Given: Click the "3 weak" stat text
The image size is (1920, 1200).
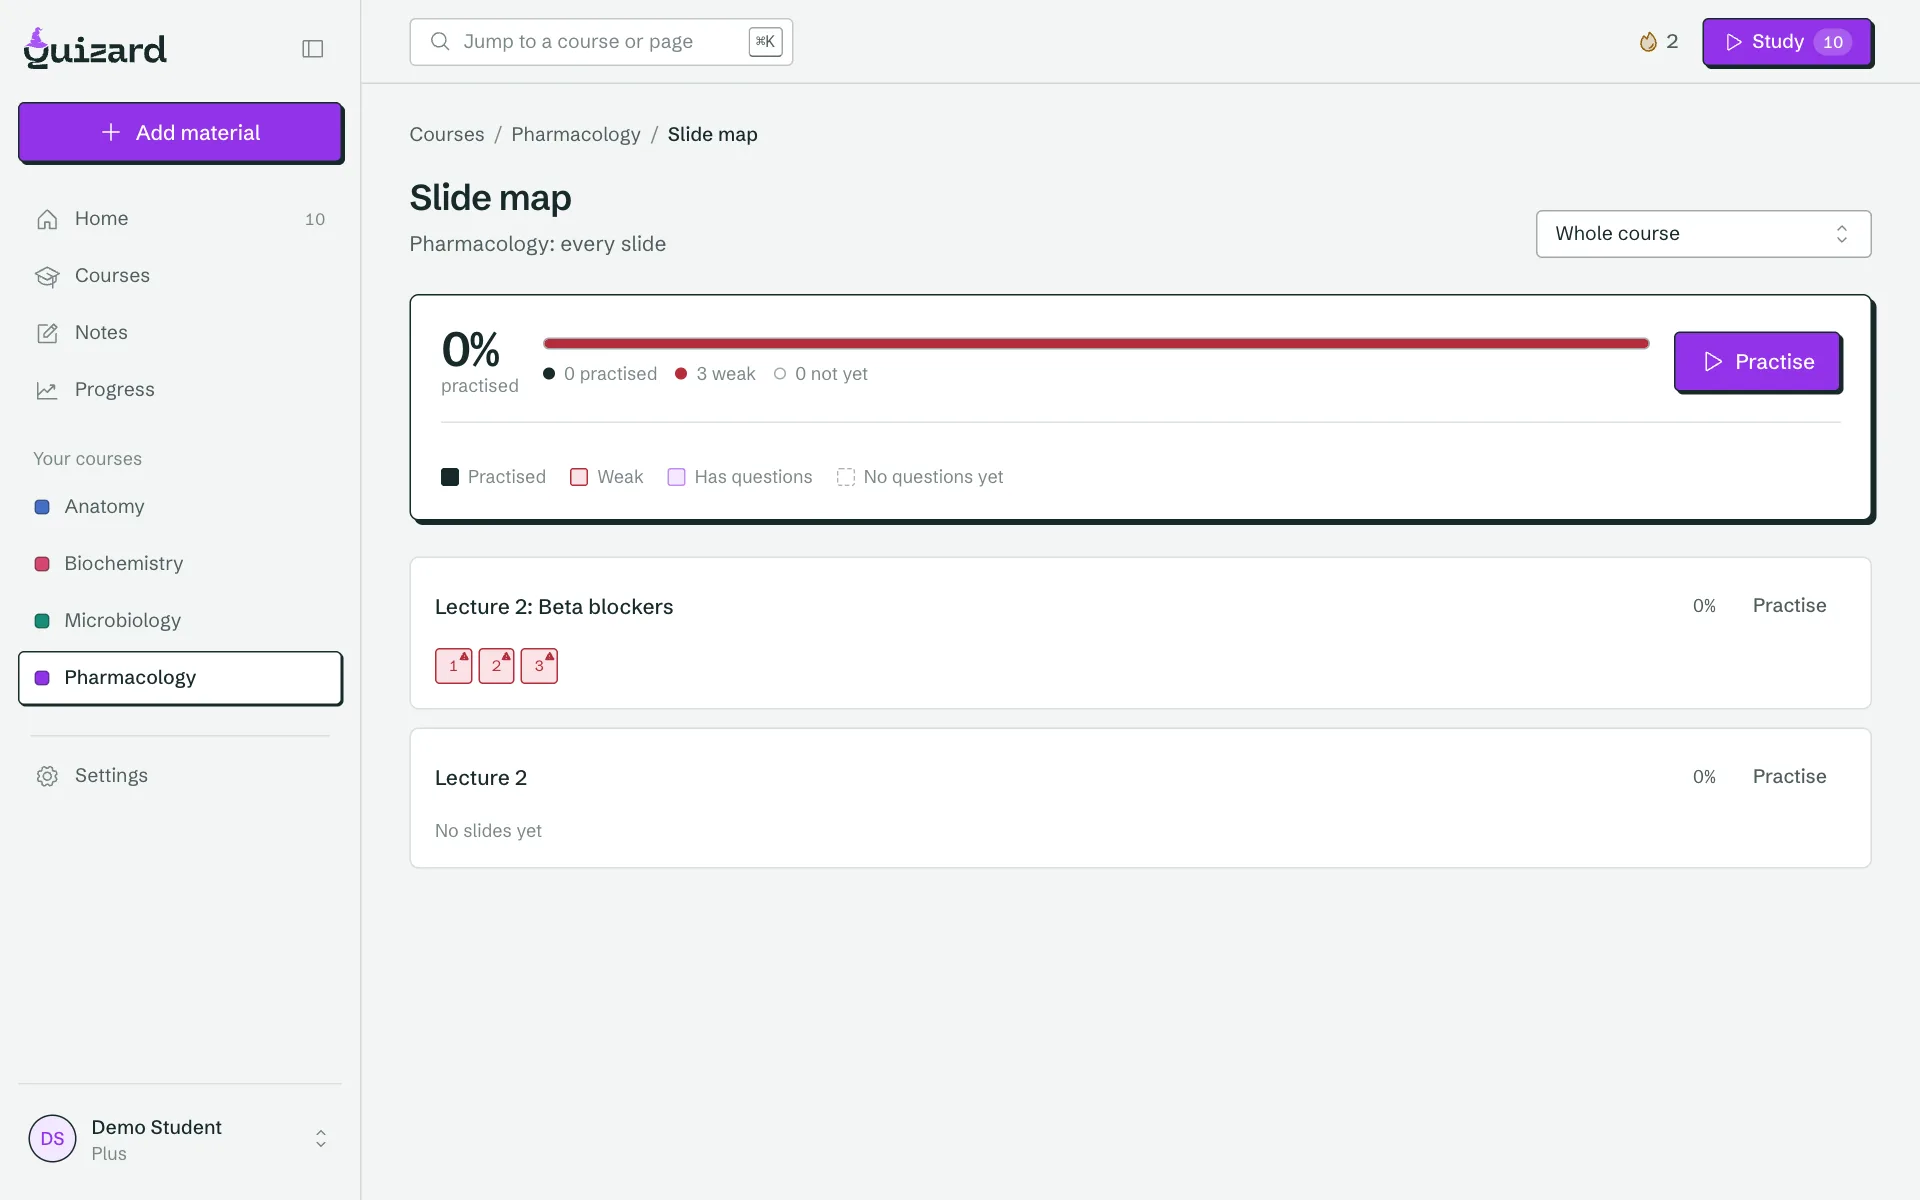Looking at the screenshot, I should (x=726, y=374).
